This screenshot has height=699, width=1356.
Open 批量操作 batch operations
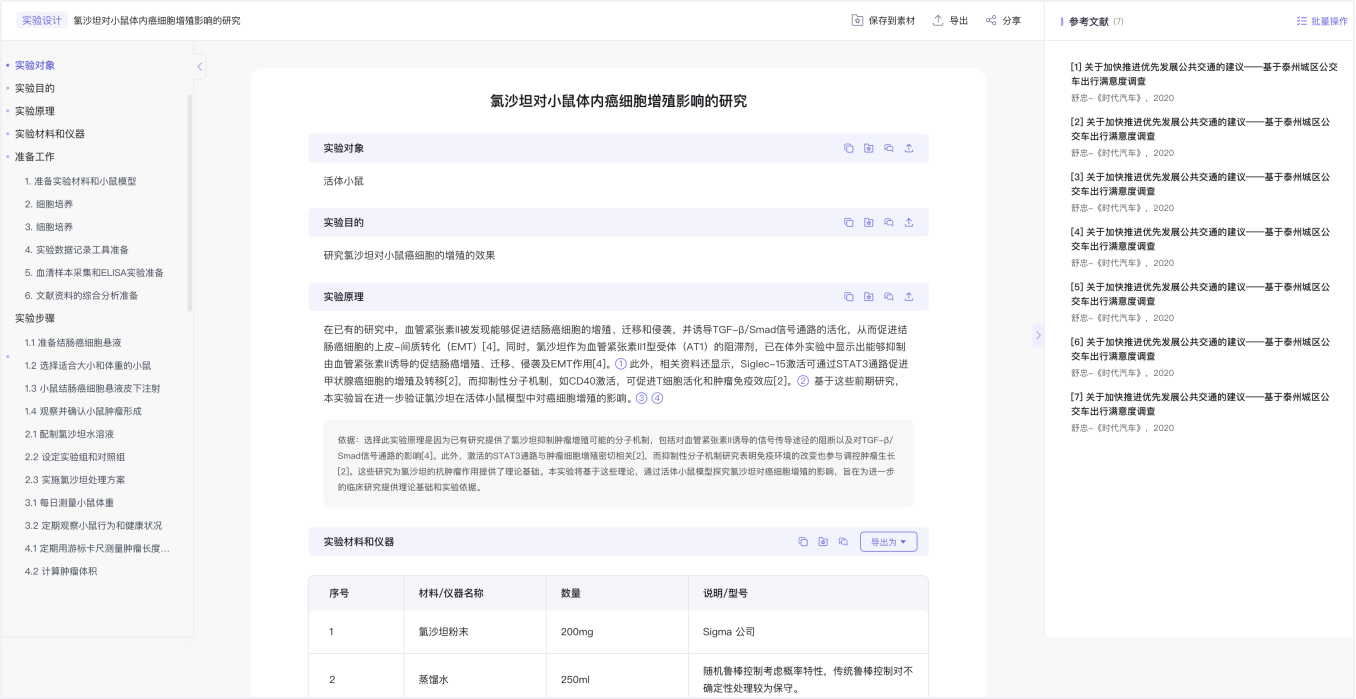tap(1321, 21)
